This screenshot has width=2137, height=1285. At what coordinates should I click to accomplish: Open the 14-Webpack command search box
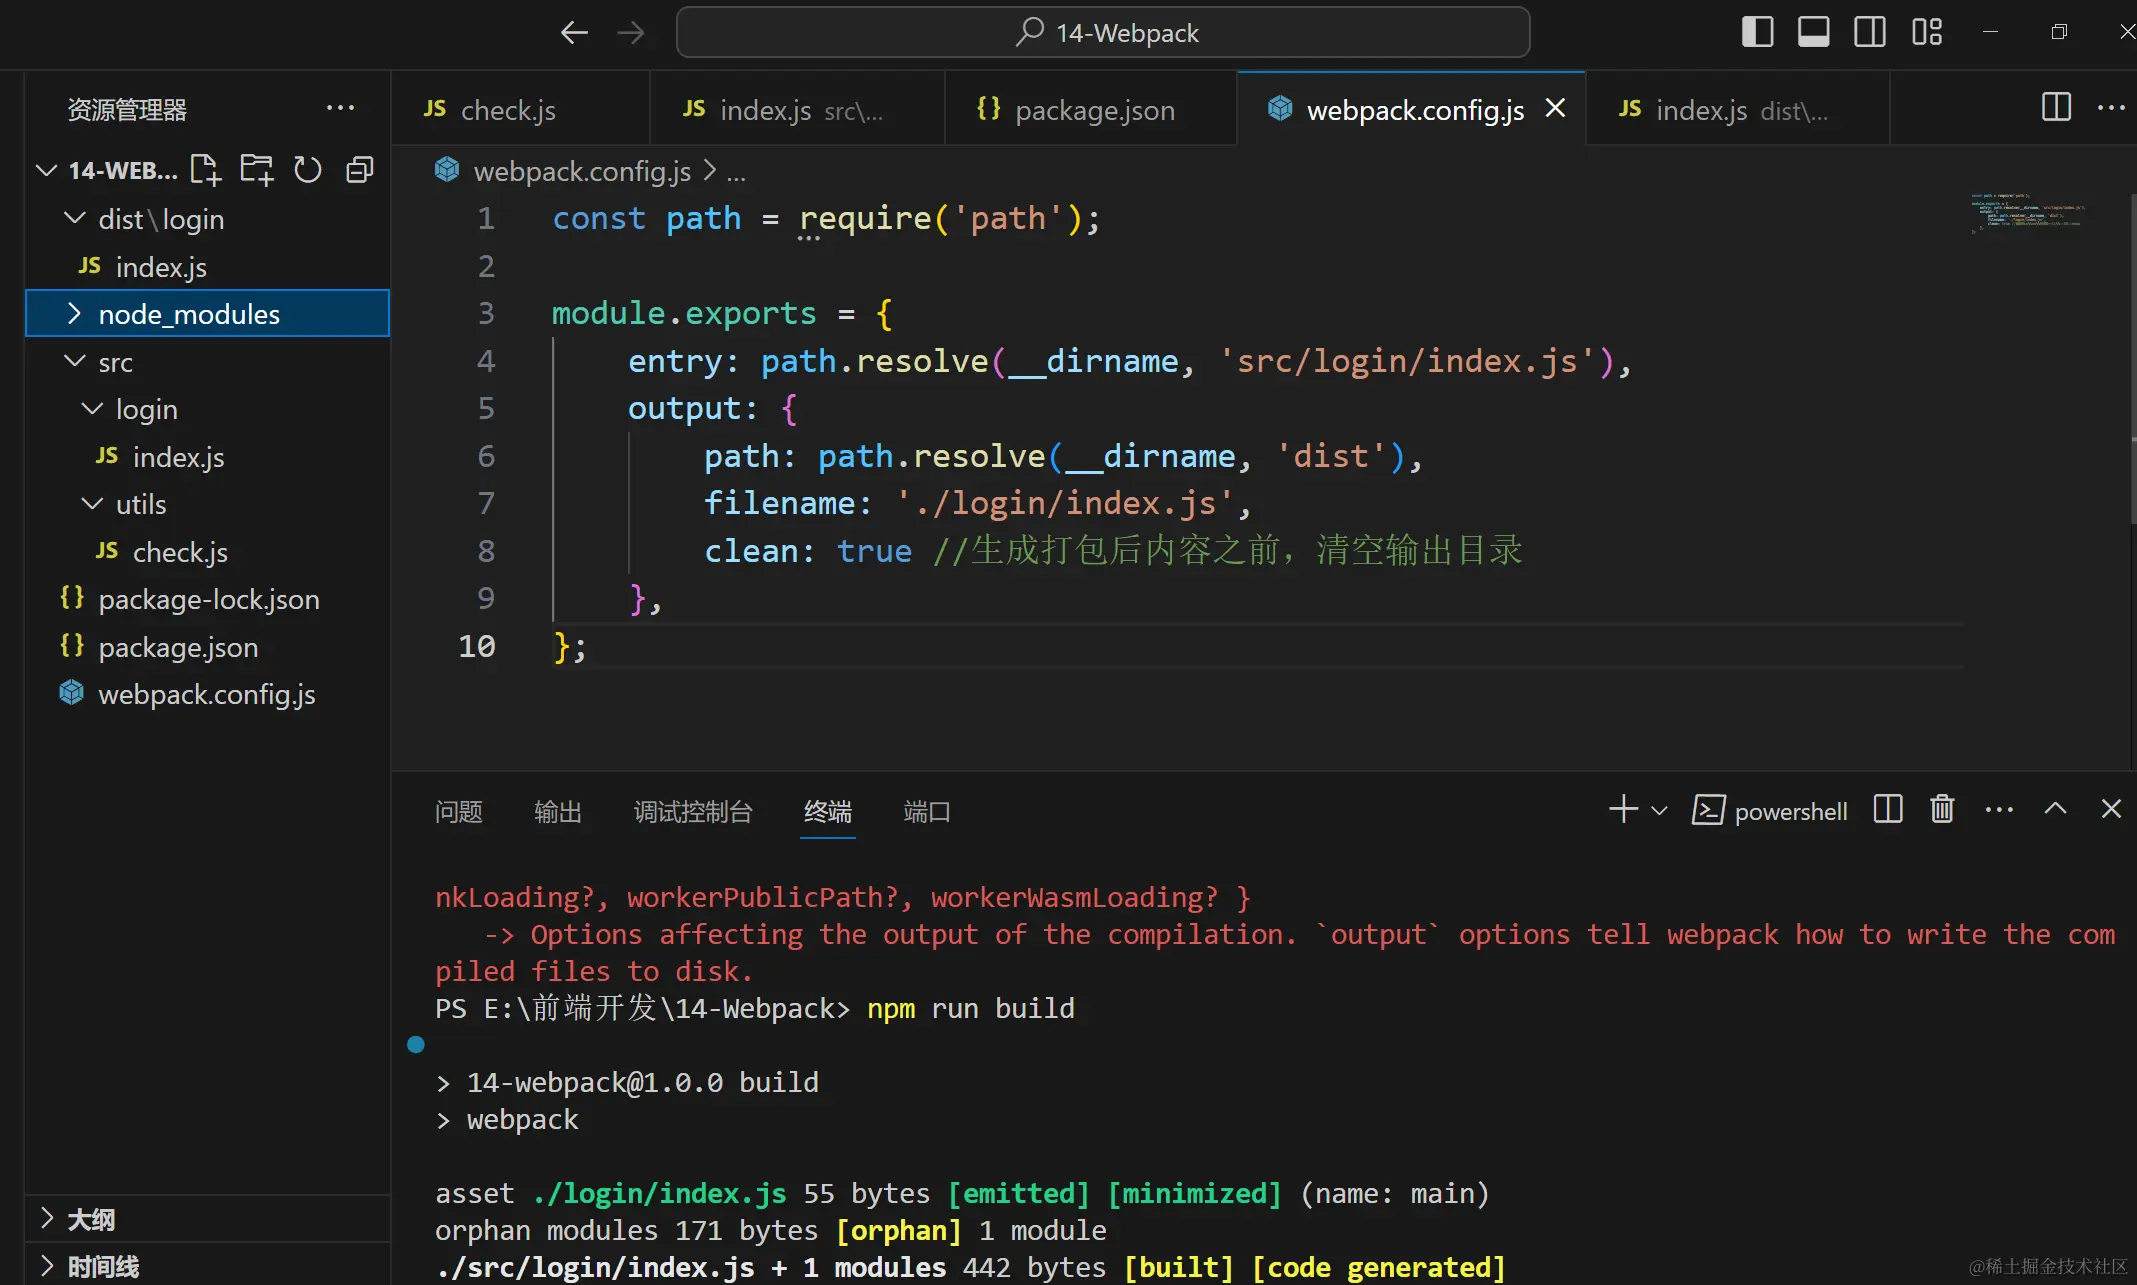pos(1103,33)
